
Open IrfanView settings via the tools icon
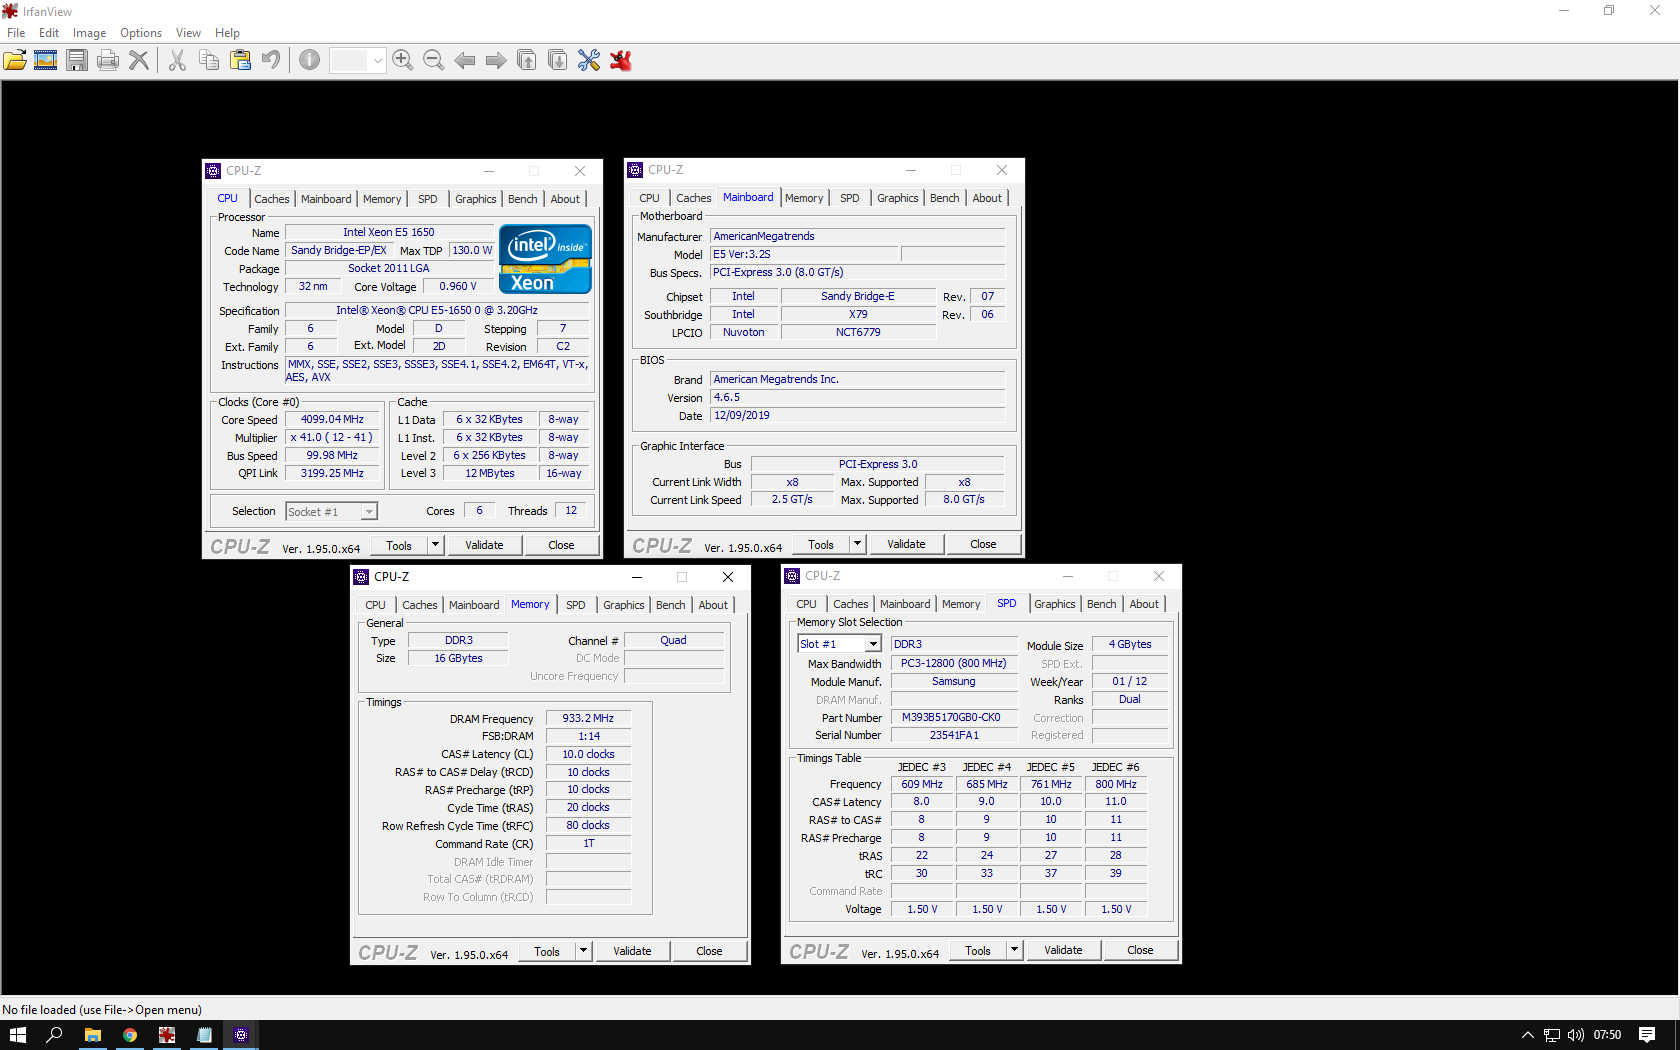click(589, 60)
